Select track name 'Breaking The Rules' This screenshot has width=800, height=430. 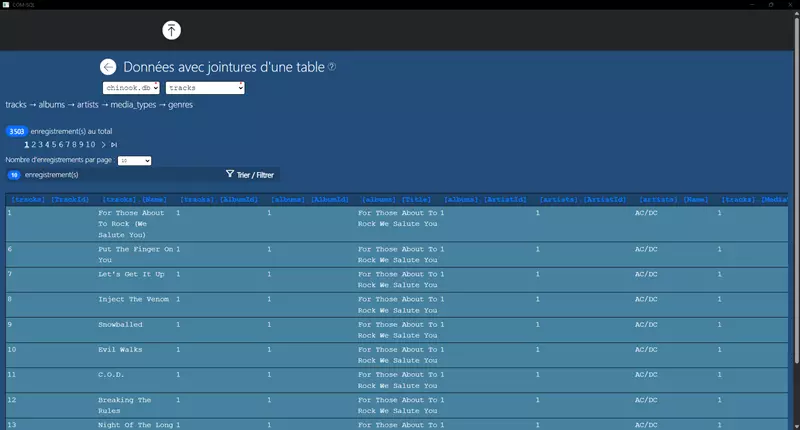coord(124,406)
